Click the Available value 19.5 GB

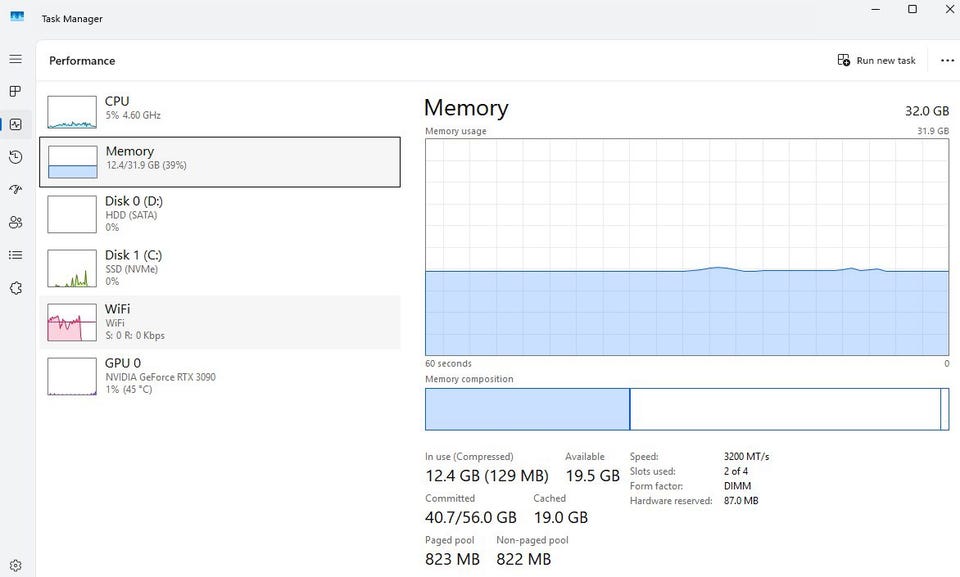592,476
